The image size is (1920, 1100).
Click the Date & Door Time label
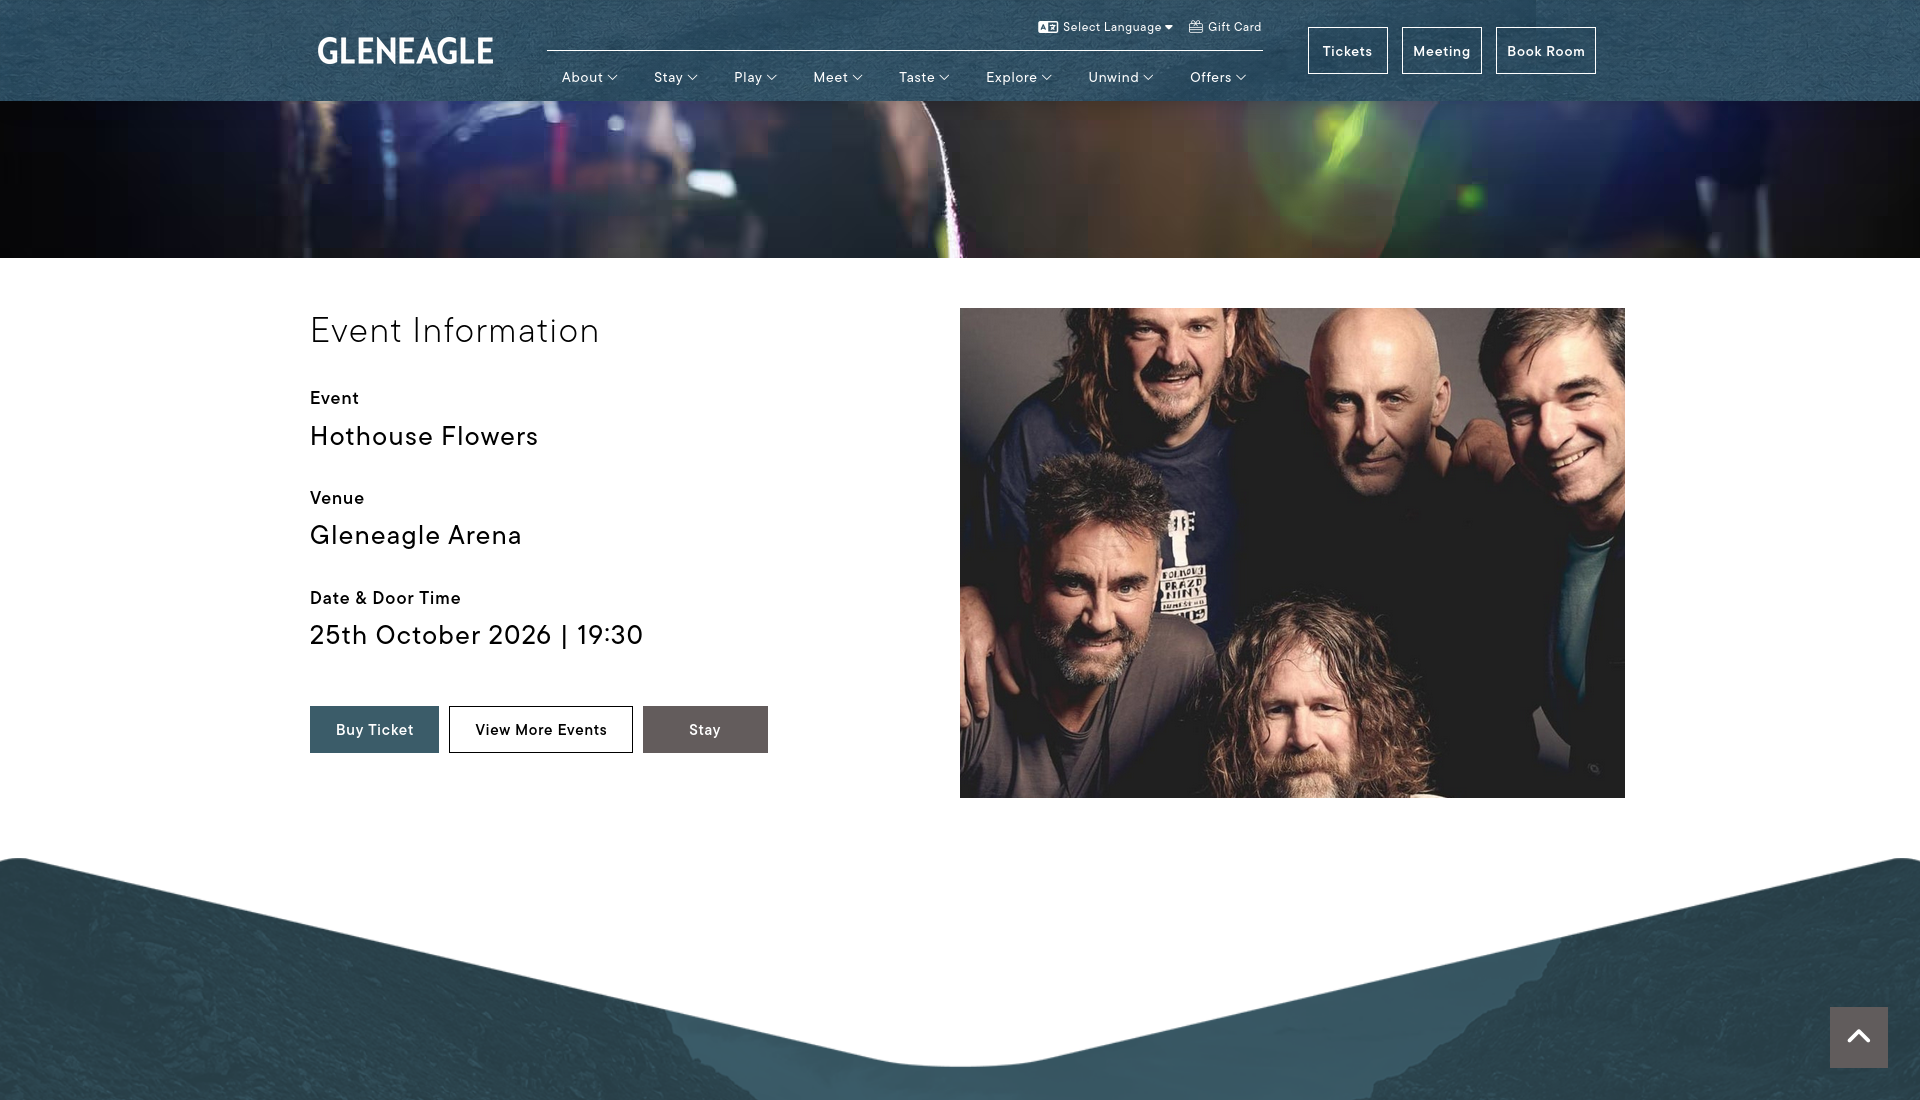(x=385, y=598)
